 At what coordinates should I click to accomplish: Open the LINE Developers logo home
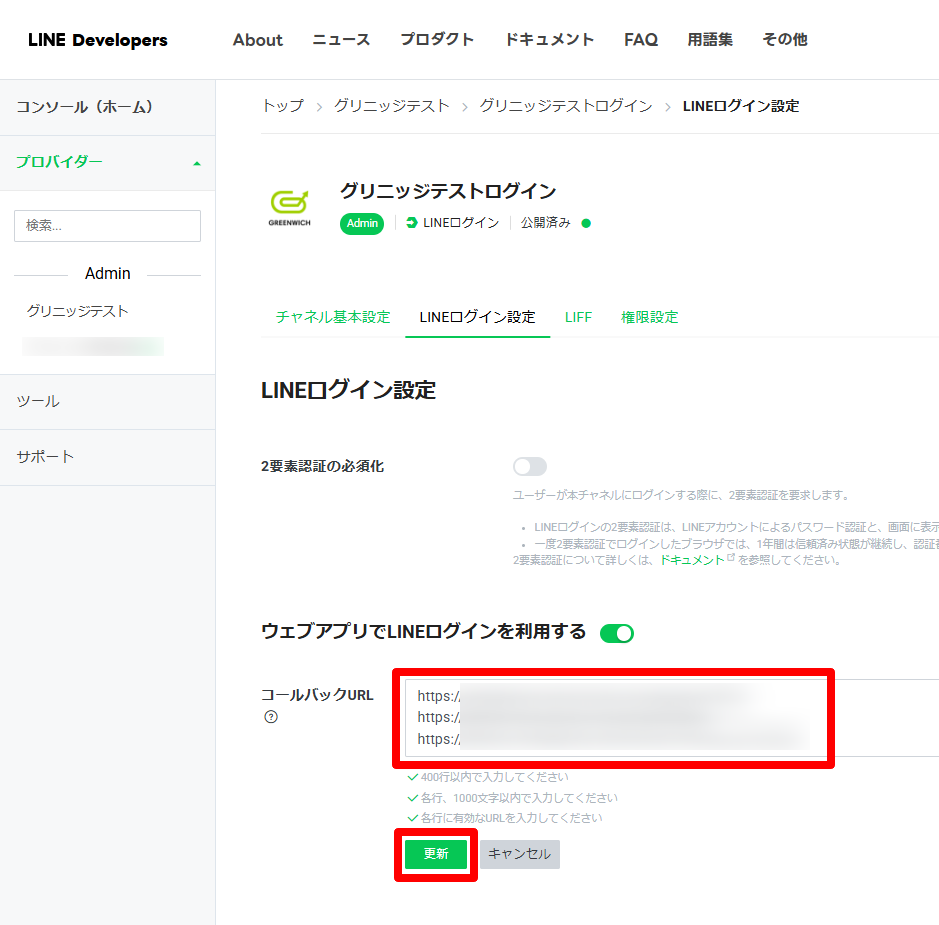pyautogui.click(x=98, y=40)
